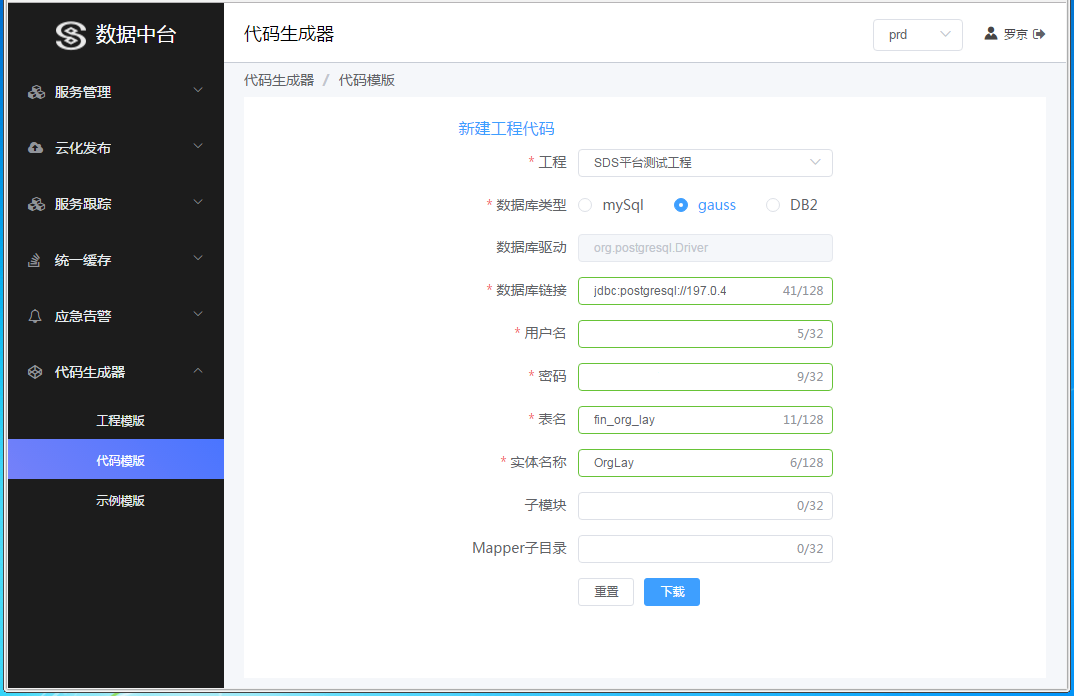Click the 下载 download button
The height and width of the screenshot is (696, 1074).
click(x=672, y=592)
